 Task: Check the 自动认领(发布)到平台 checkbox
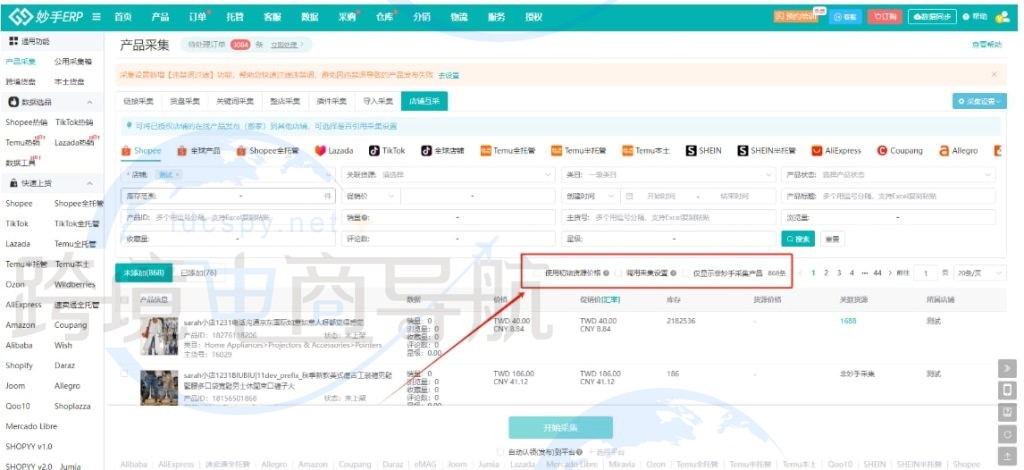click(500, 451)
